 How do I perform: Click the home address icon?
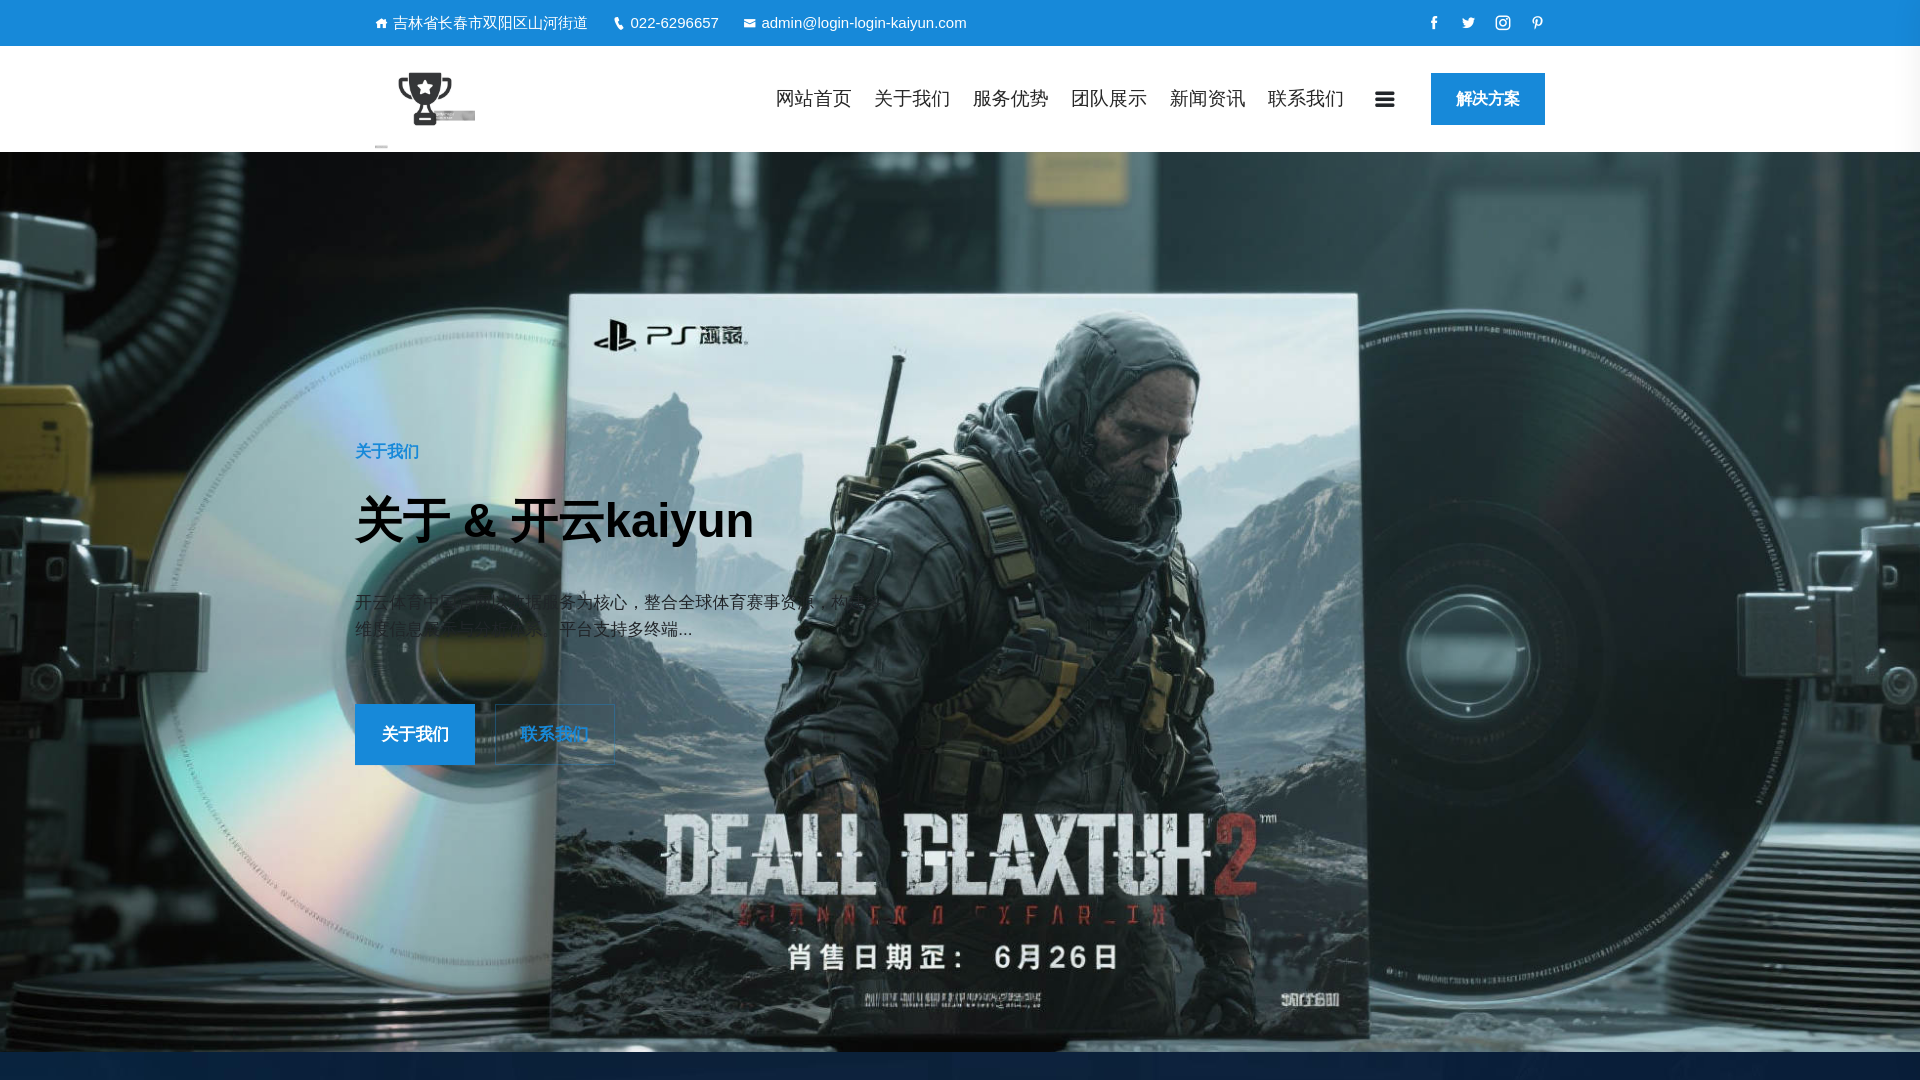click(381, 23)
